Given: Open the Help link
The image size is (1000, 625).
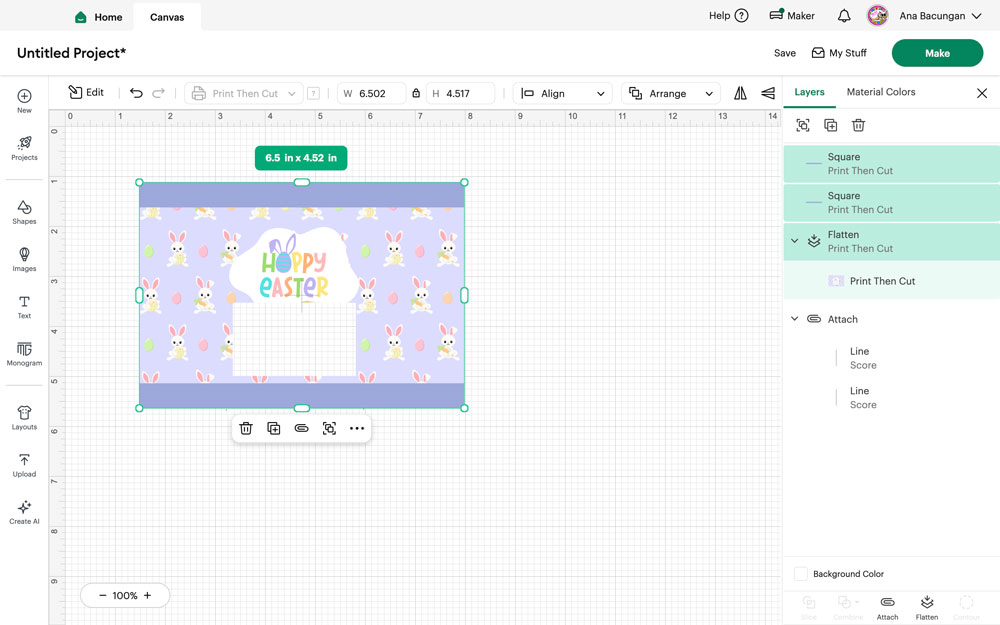Looking at the screenshot, I should [728, 16].
